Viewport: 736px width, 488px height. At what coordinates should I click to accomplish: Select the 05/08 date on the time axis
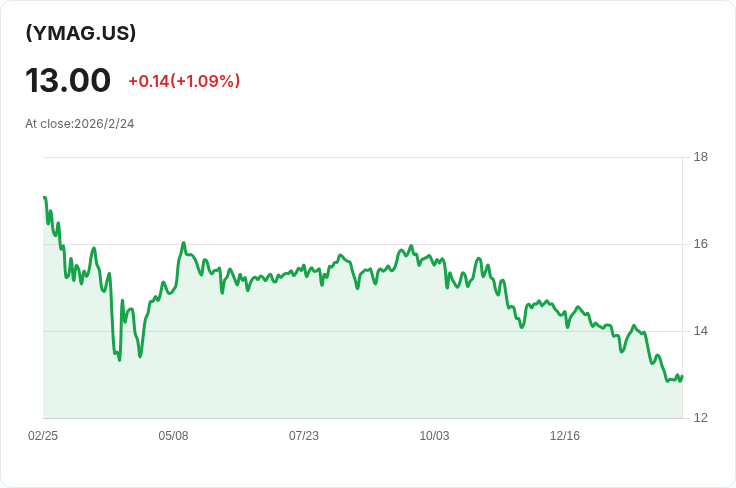click(x=173, y=436)
